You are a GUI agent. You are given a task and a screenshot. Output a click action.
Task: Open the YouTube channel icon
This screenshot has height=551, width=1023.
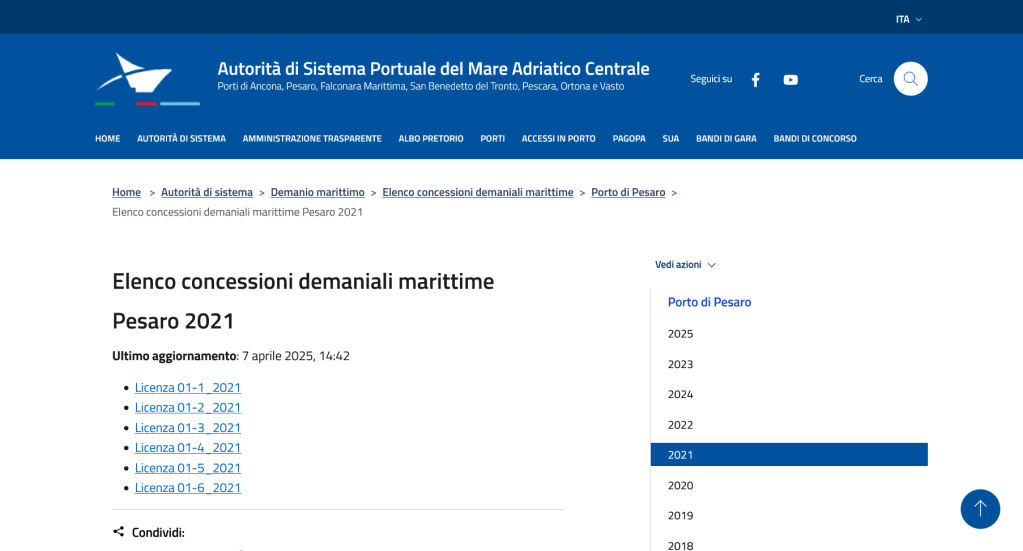(x=790, y=80)
